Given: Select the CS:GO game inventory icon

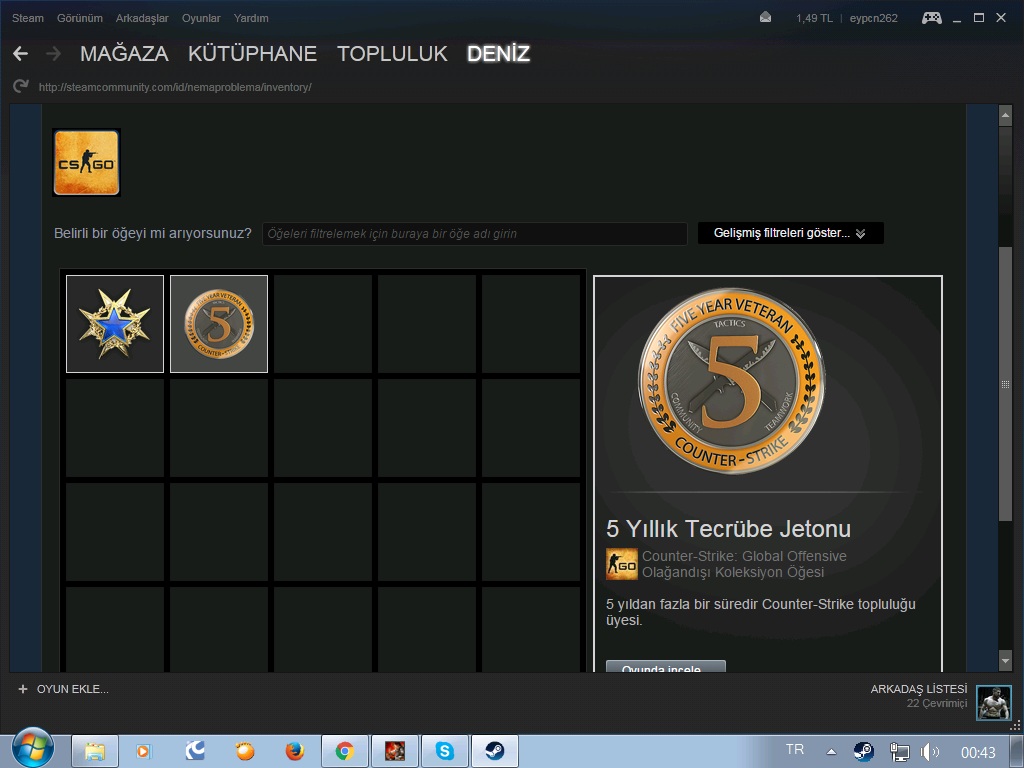Looking at the screenshot, I should (86, 163).
